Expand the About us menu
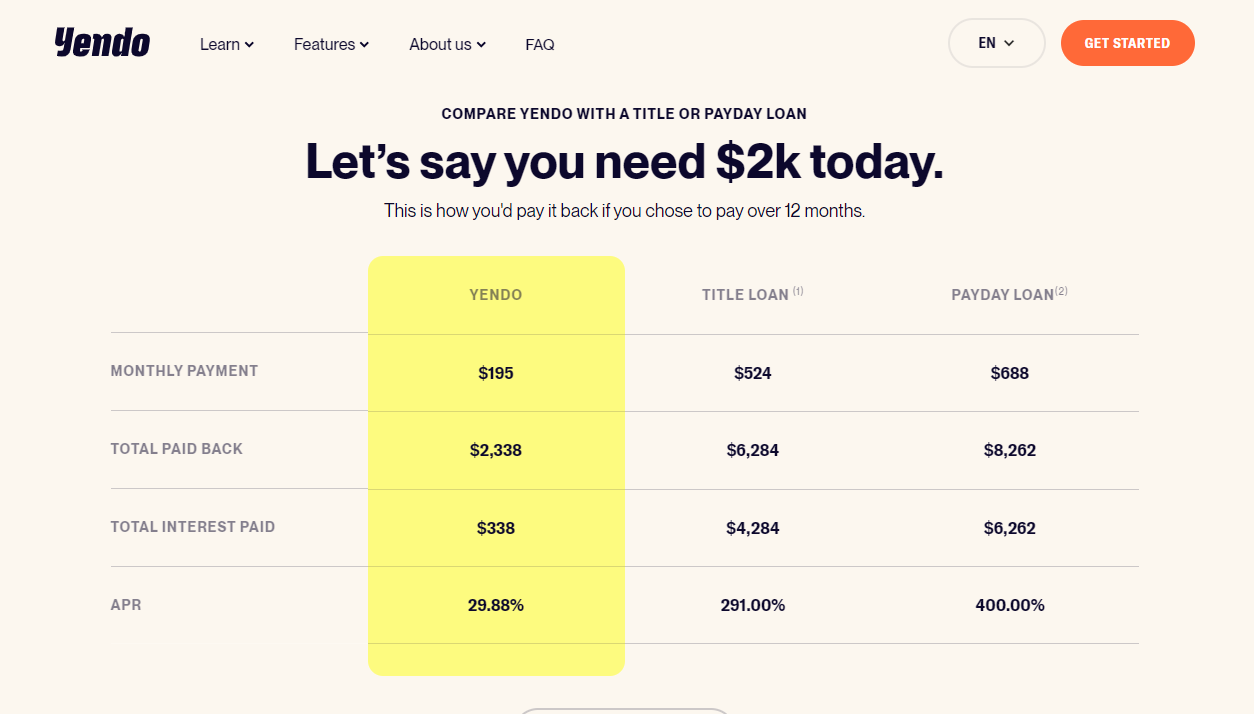 (x=447, y=44)
